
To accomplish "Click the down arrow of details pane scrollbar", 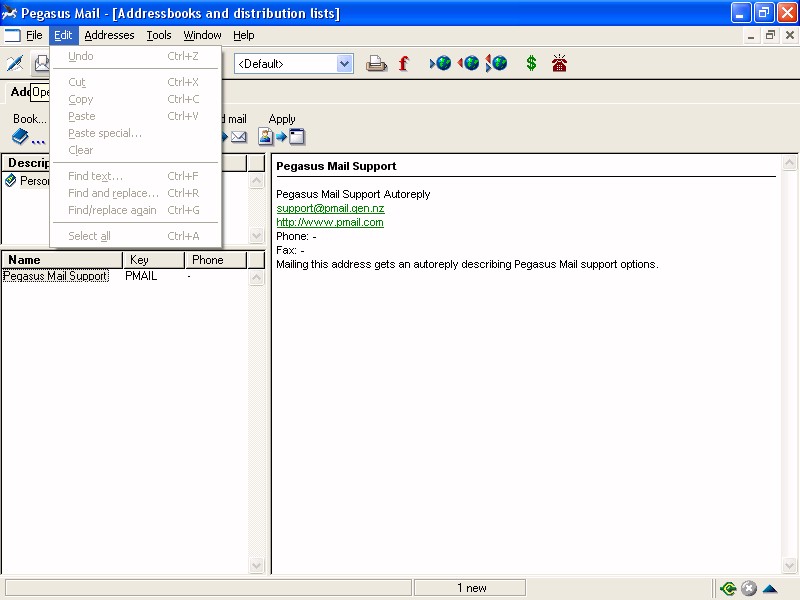I will tap(789, 565).
